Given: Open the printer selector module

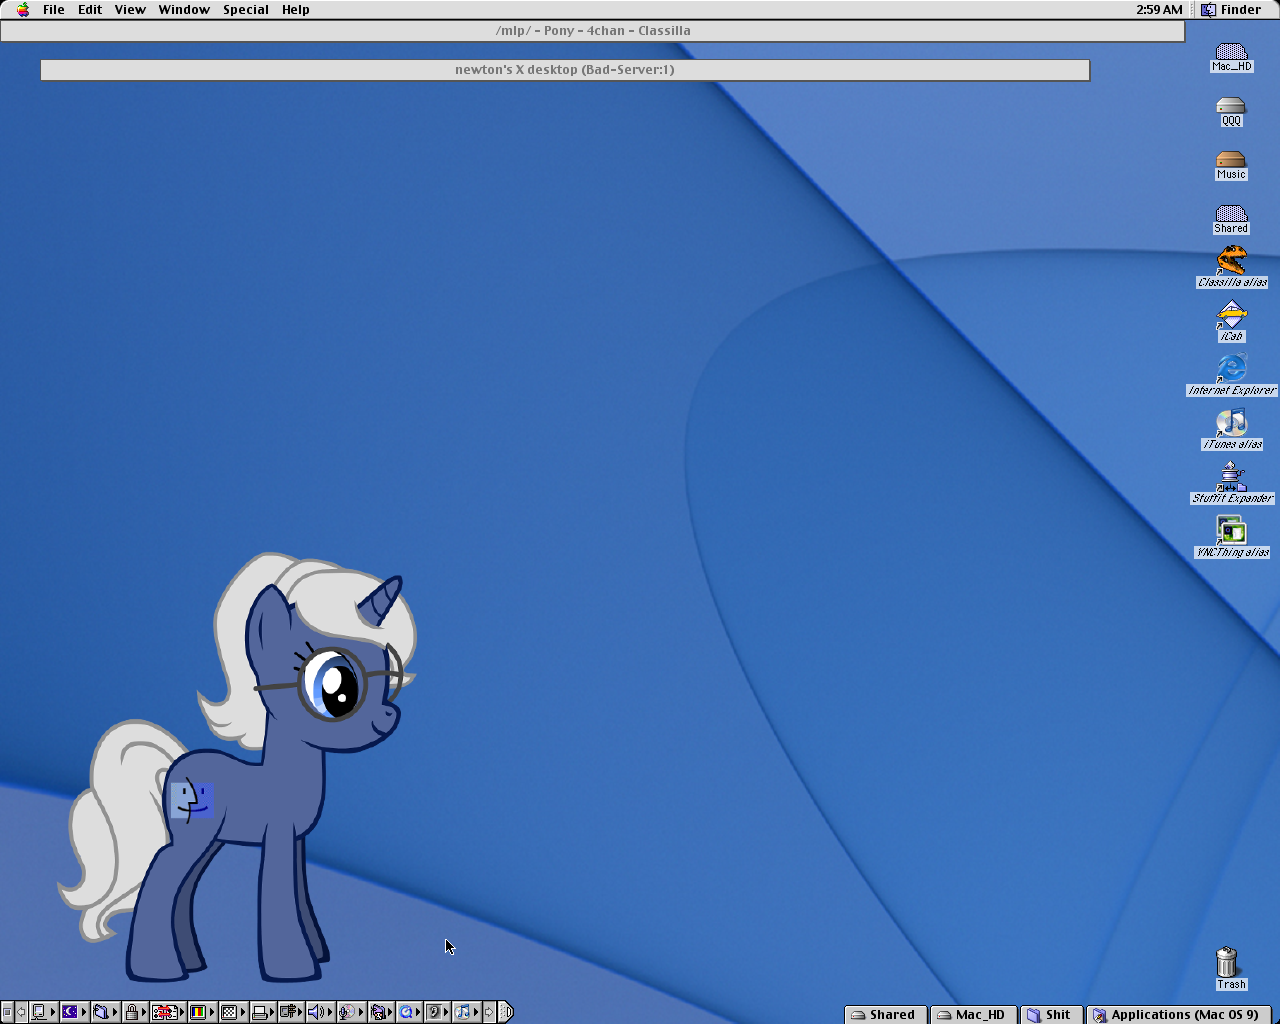Looking at the screenshot, I should coord(264,1012).
